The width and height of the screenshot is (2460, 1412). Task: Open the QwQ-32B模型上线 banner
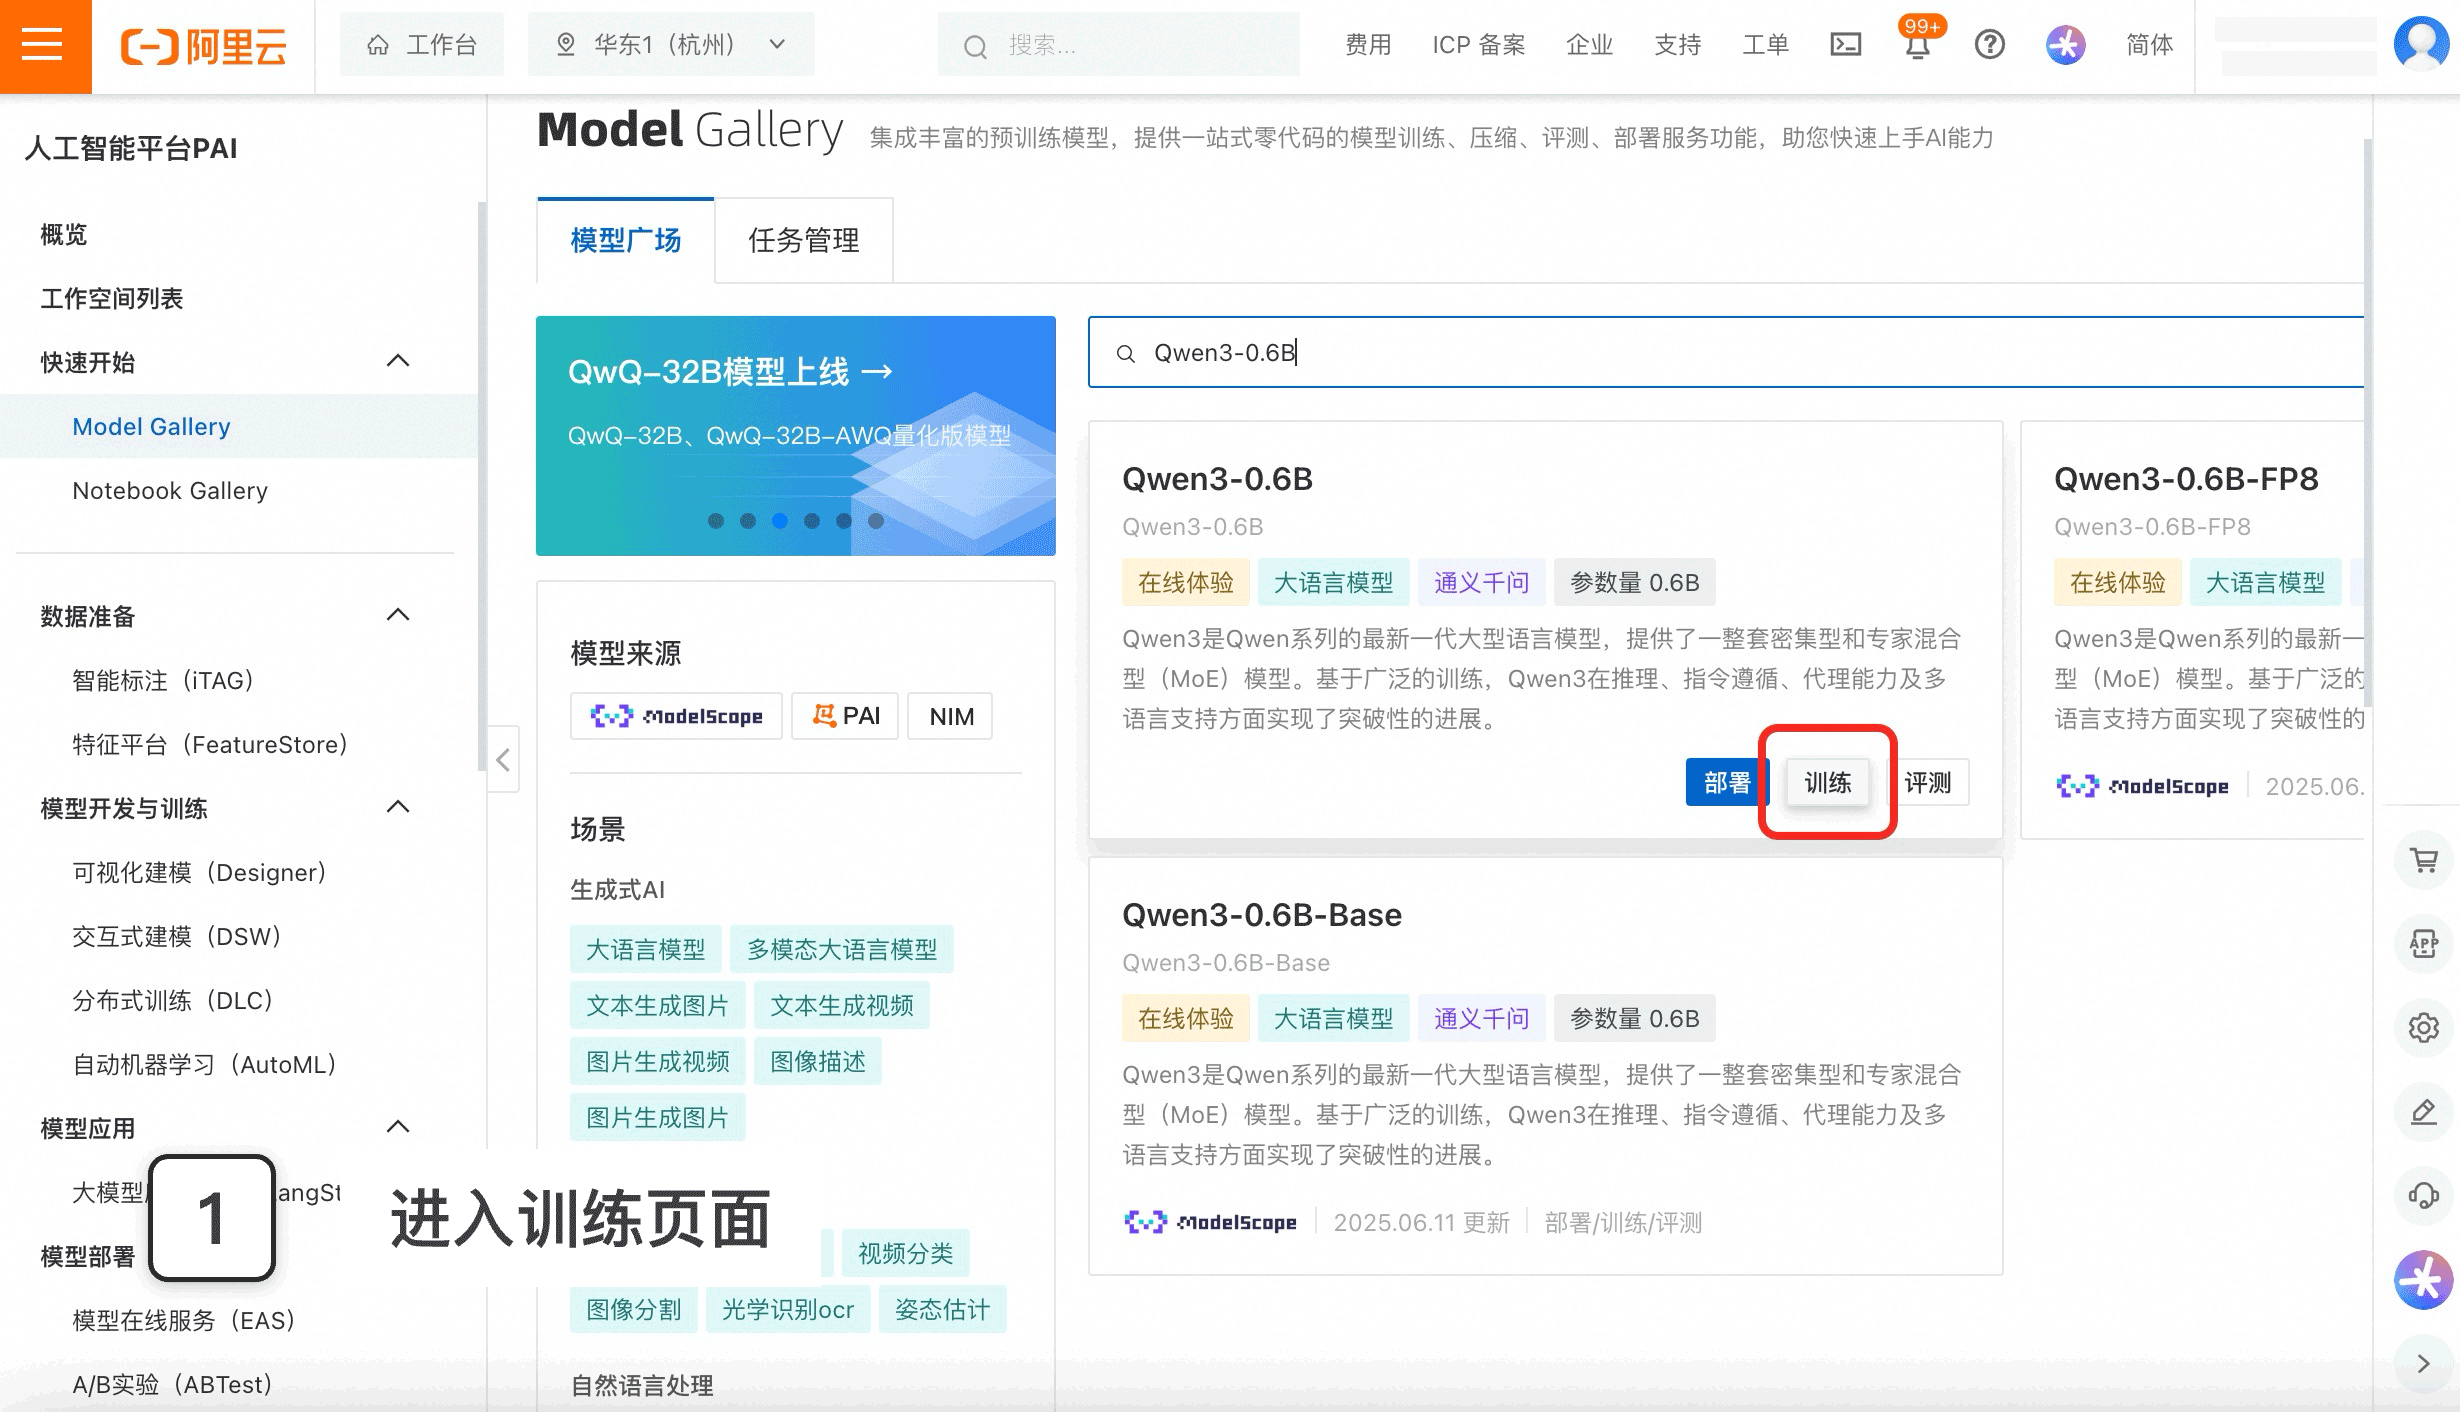[x=796, y=436]
